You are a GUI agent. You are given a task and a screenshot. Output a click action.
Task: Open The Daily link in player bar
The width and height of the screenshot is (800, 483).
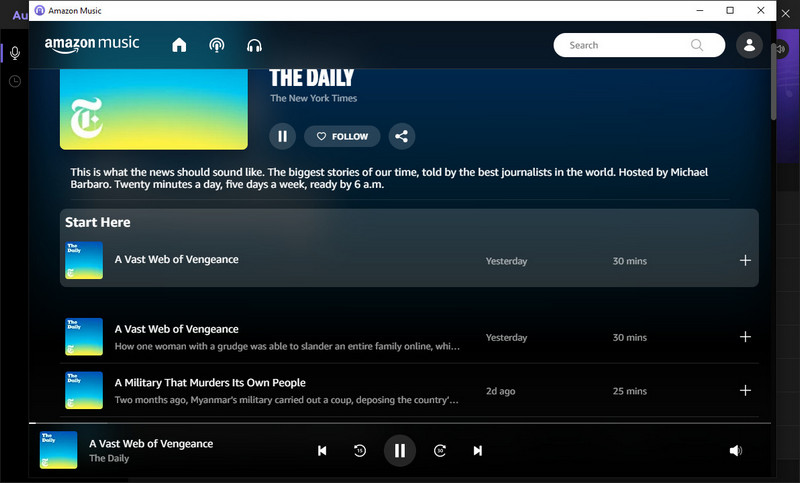(x=109, y=458)
